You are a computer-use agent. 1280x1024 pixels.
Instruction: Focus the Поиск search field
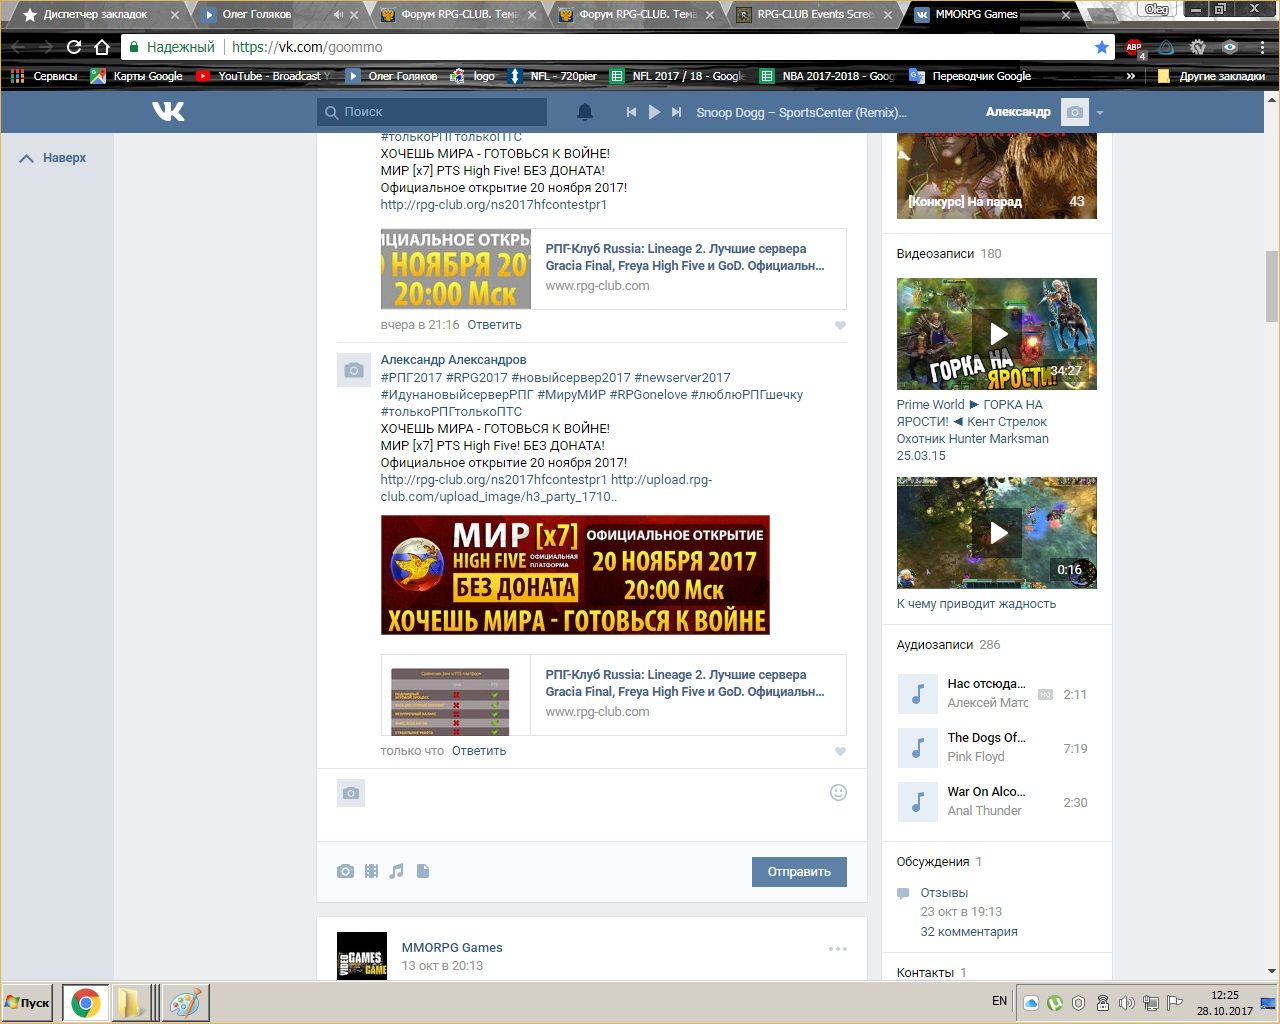coord(432,112)
